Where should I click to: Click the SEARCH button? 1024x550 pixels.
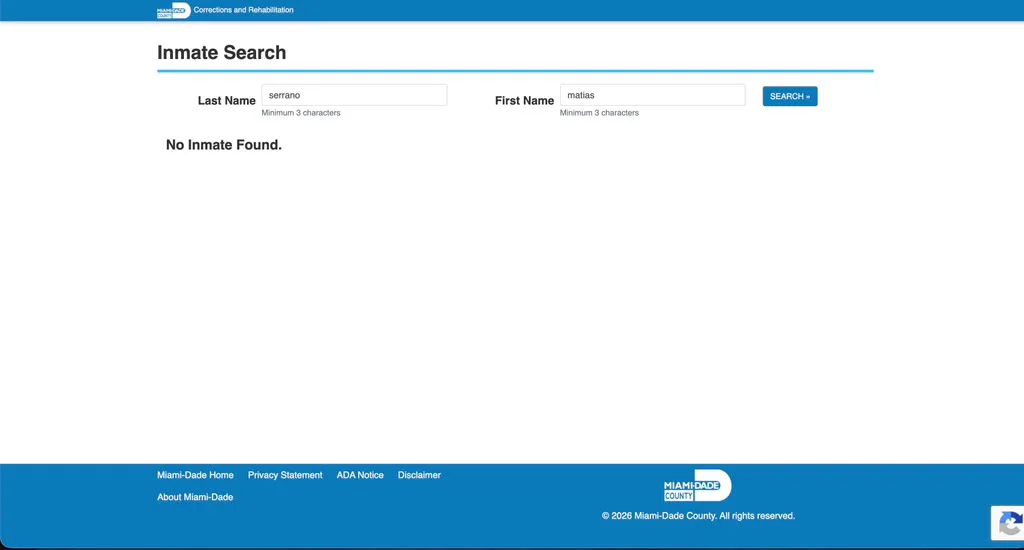(x=790, y=96)
